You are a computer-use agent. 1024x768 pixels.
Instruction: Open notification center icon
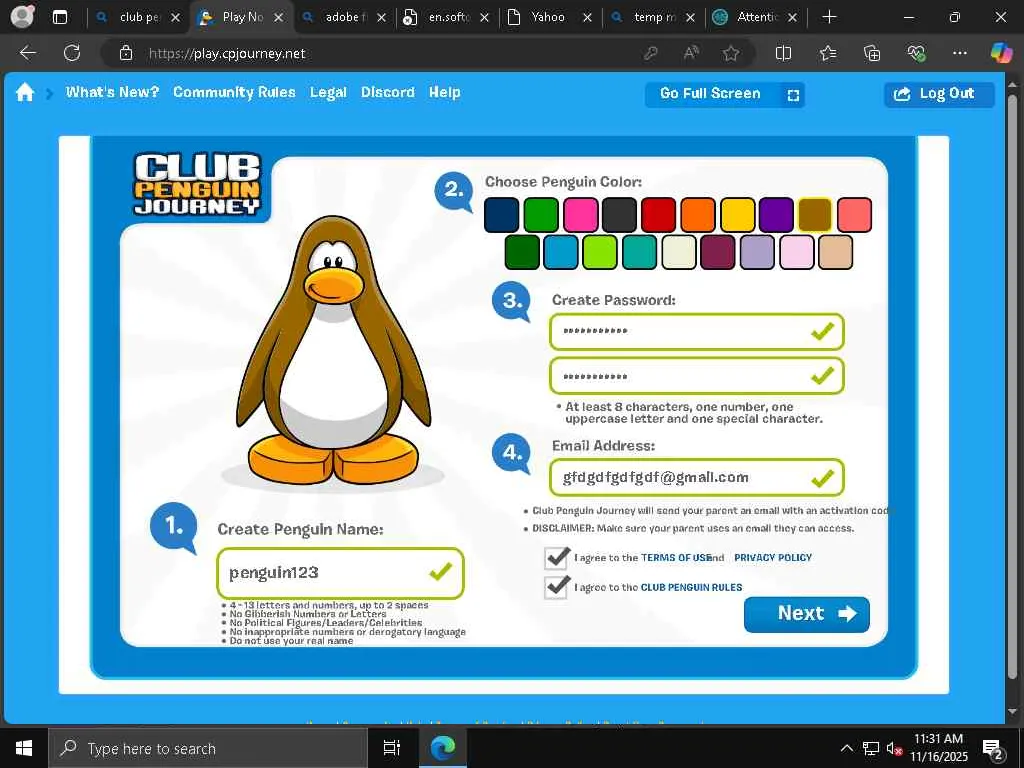tap(993, 748)
